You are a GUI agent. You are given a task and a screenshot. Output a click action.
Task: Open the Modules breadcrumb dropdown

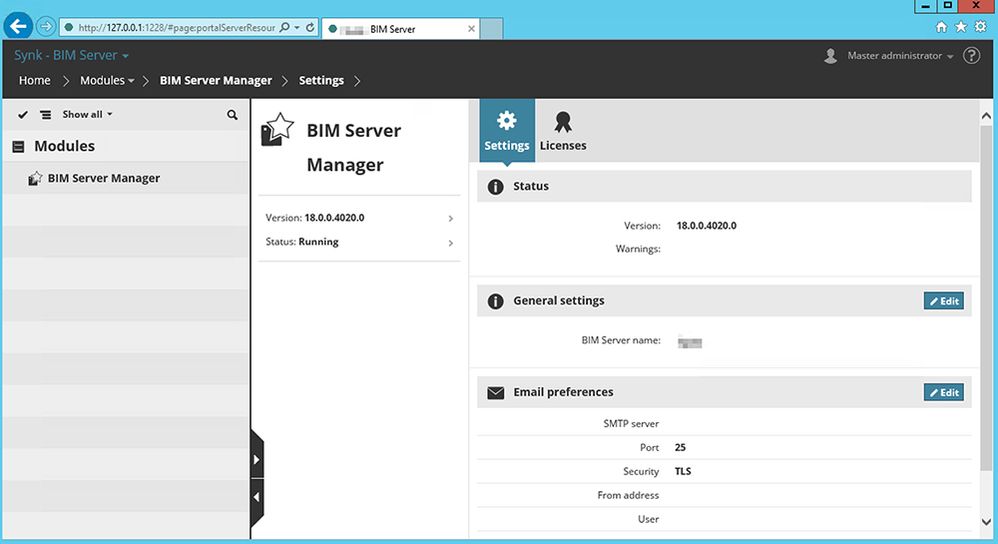click(x=107, y=81)
